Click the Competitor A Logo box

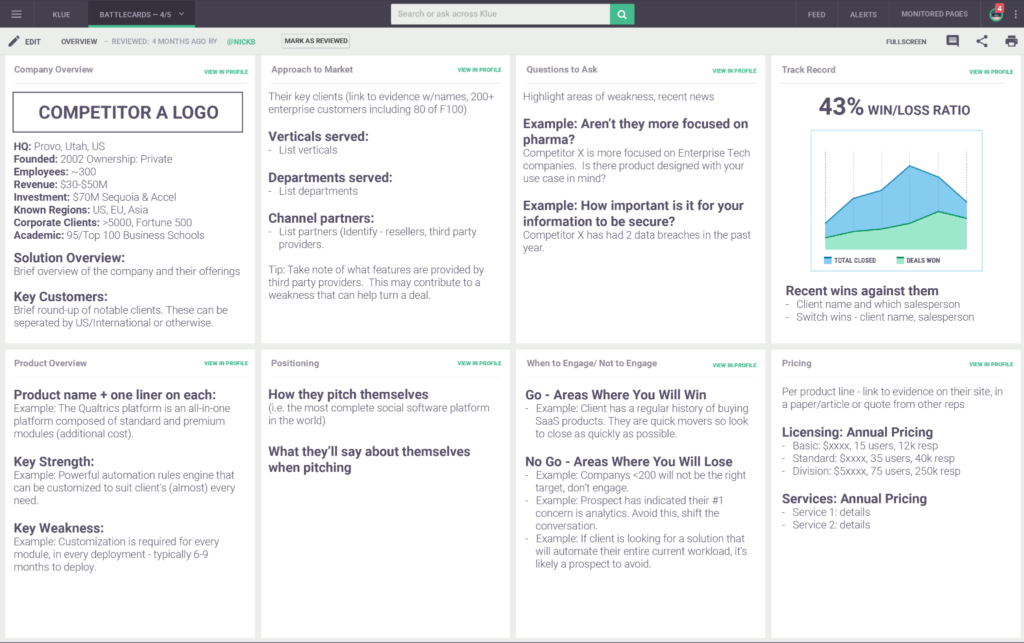point(128,112)
